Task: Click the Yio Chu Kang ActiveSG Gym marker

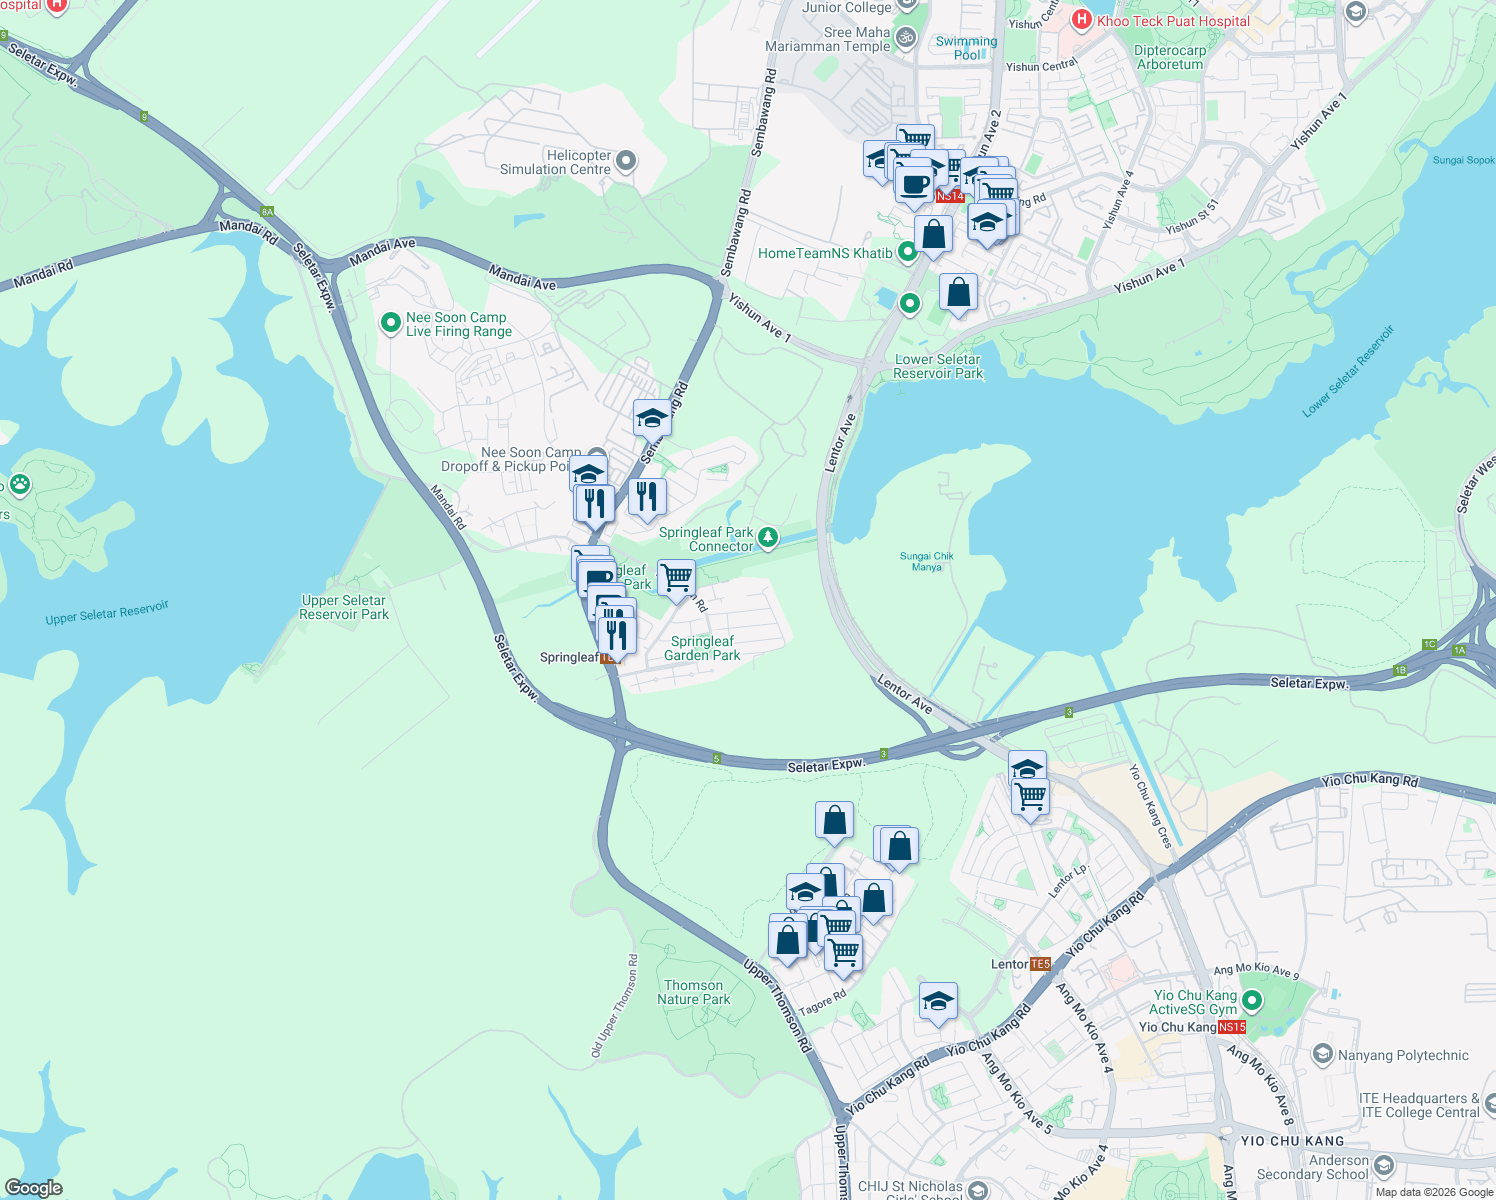Action: (1251, 1002)
